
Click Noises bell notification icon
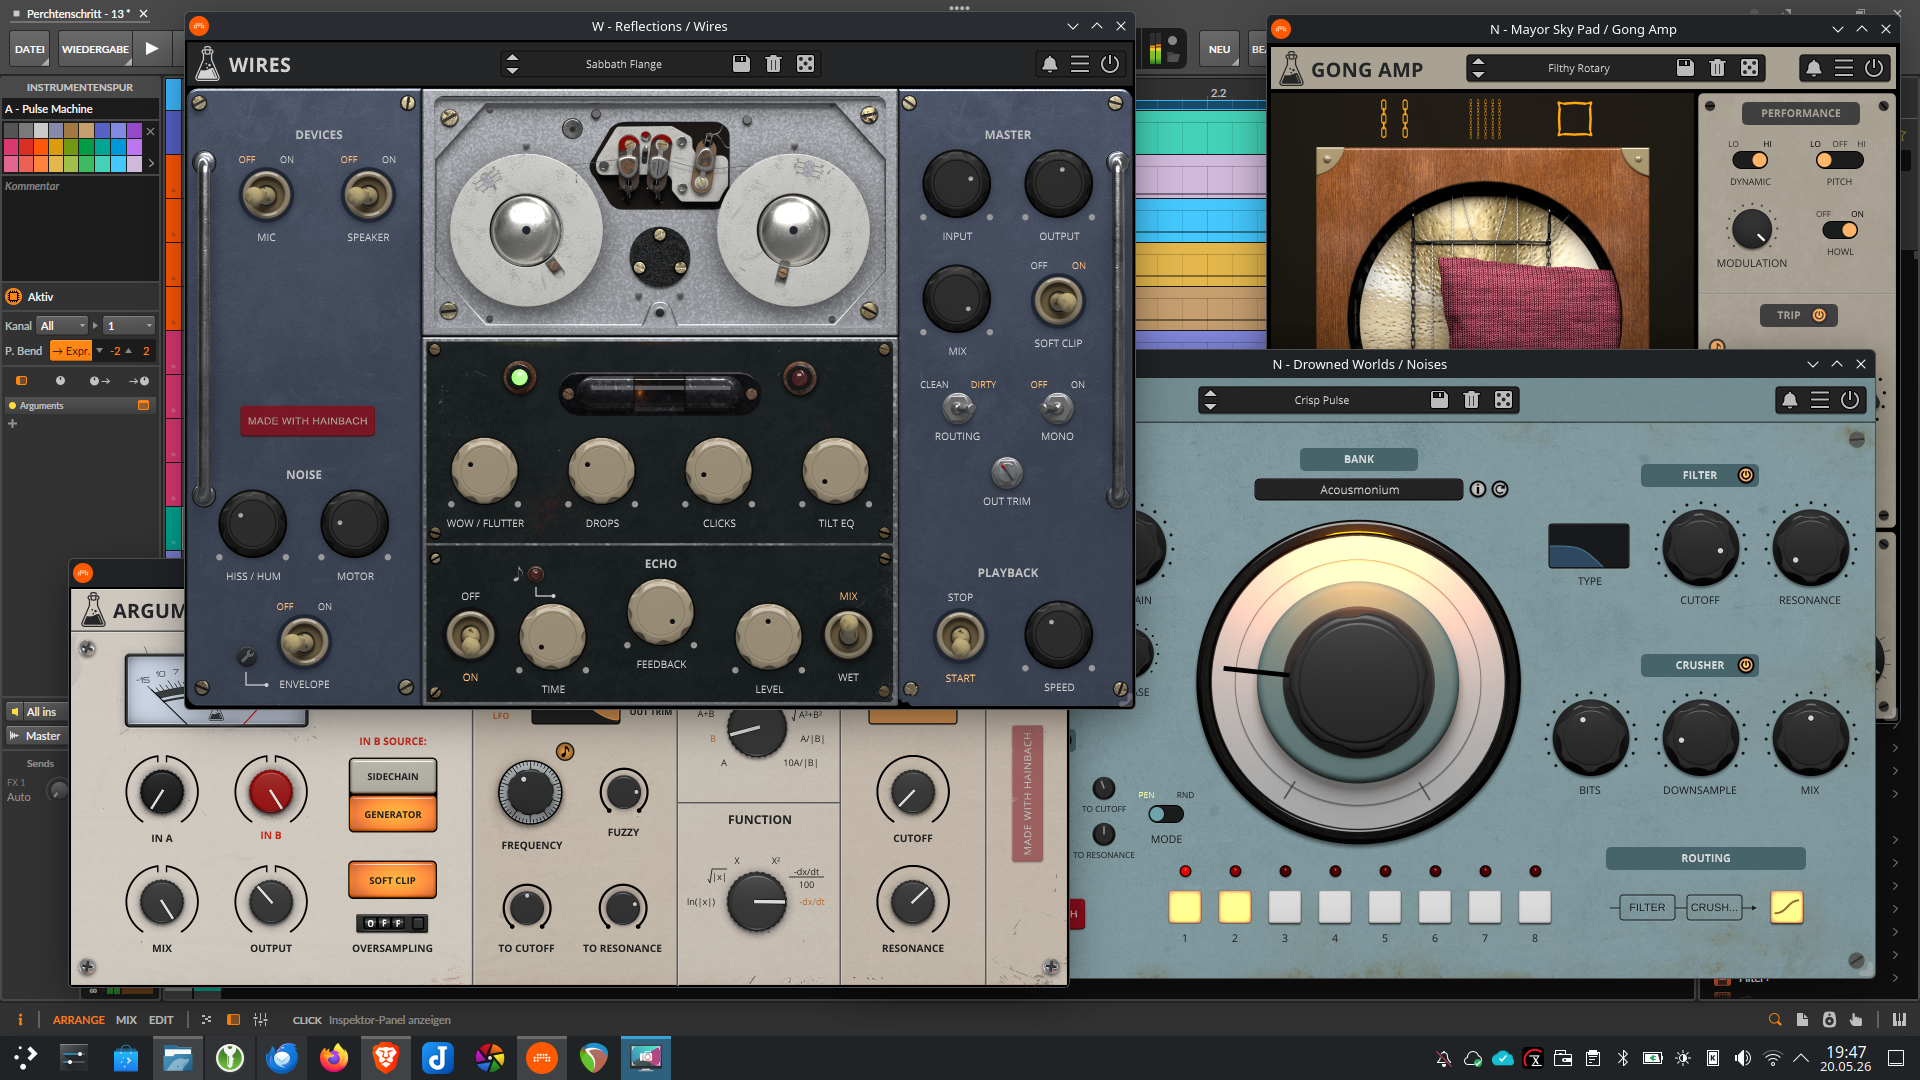(x=1790, y=400)
